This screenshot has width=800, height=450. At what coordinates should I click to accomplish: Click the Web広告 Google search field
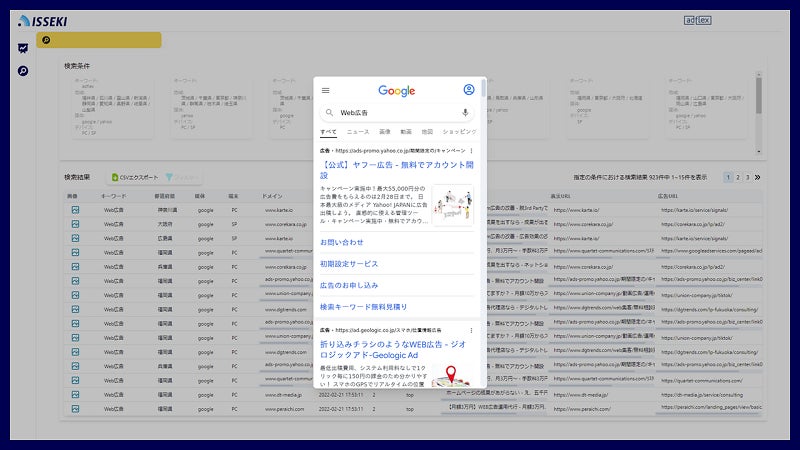pos(396,112)
